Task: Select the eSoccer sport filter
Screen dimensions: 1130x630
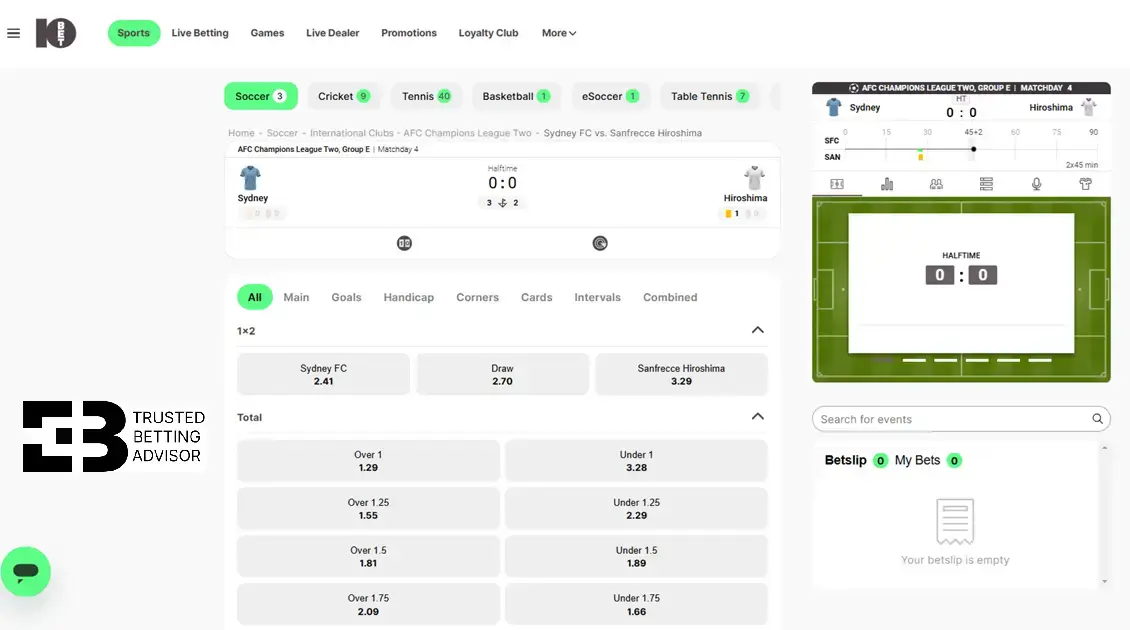Action: click(x=610, y=96)
